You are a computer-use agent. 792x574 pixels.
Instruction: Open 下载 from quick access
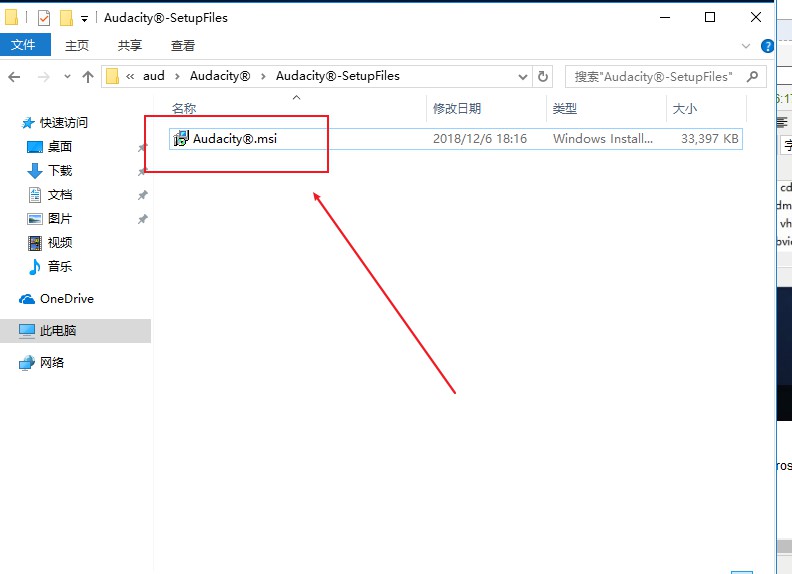point(60,171)
